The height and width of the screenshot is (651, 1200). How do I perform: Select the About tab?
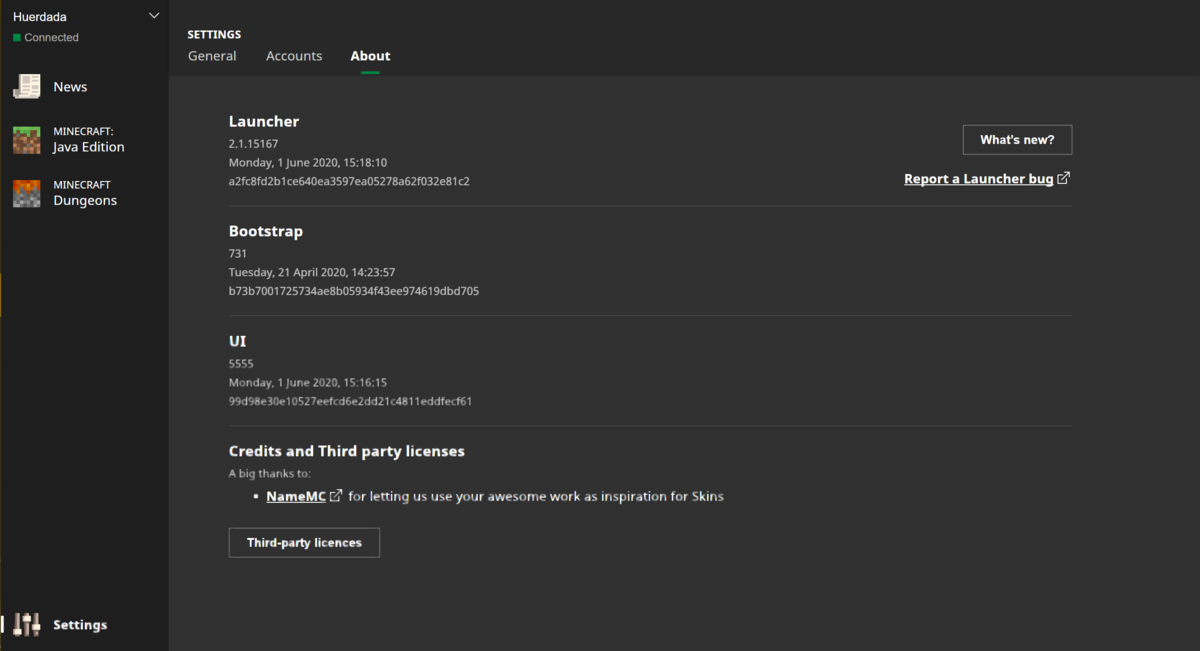(370, 56)
